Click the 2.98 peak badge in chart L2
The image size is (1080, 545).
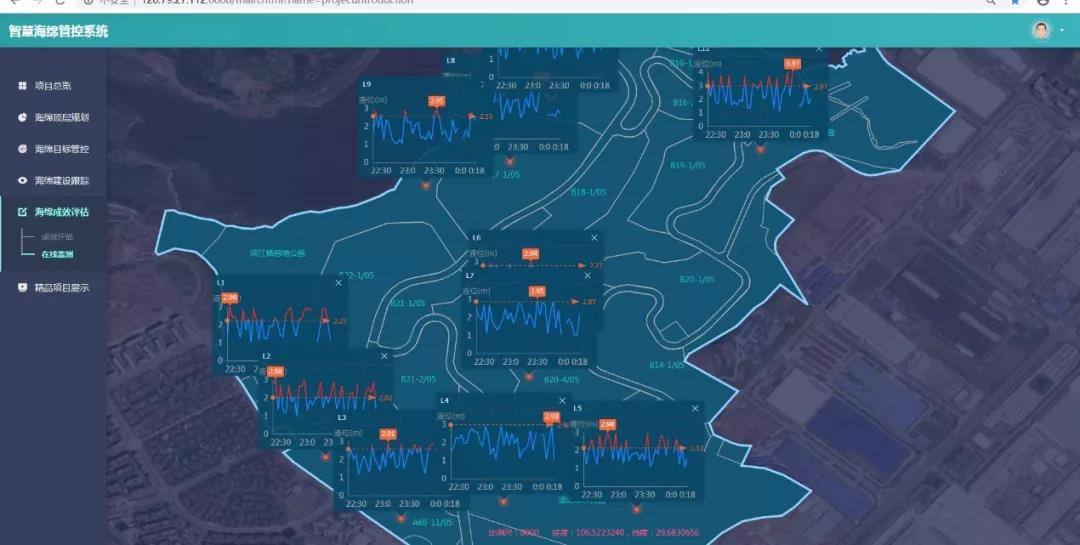point(275,372)
